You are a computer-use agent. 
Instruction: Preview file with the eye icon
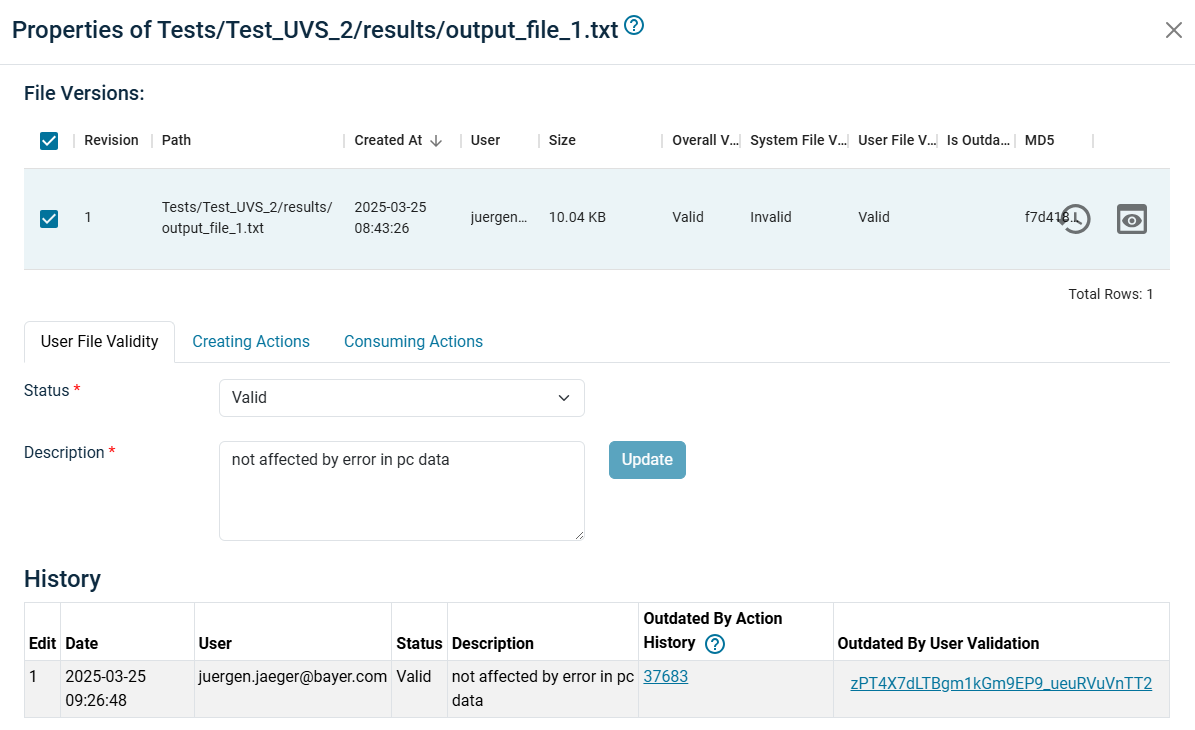click(1131, 219)
